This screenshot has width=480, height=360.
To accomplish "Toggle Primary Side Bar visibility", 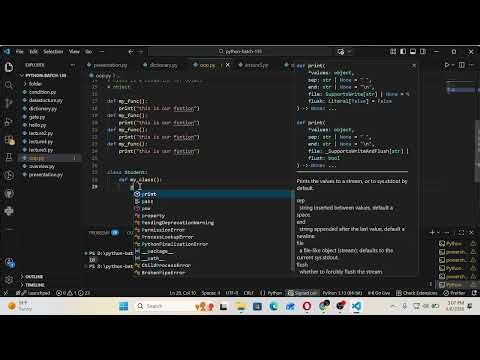I will (403, 52).
